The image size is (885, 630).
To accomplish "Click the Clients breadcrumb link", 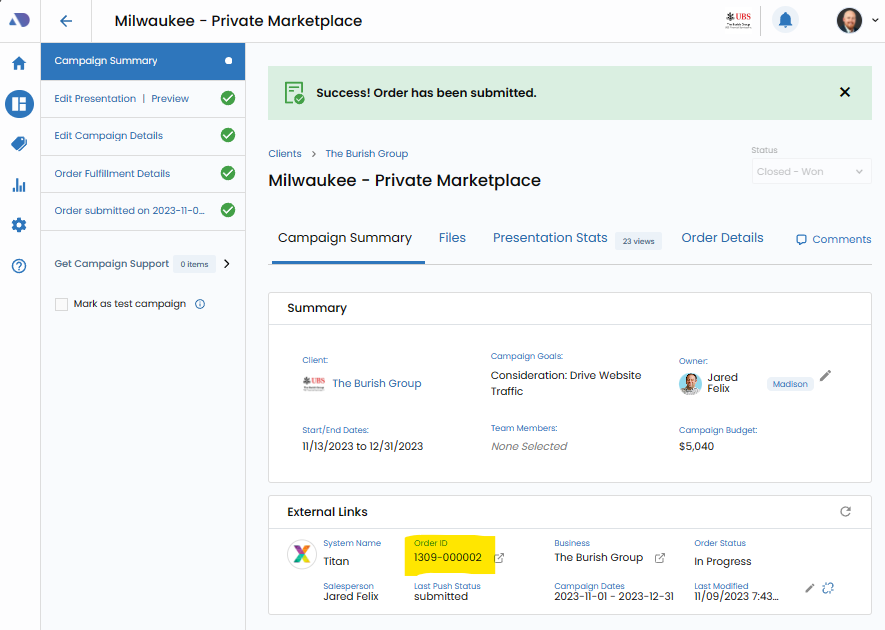I will (x=285, y=154).
